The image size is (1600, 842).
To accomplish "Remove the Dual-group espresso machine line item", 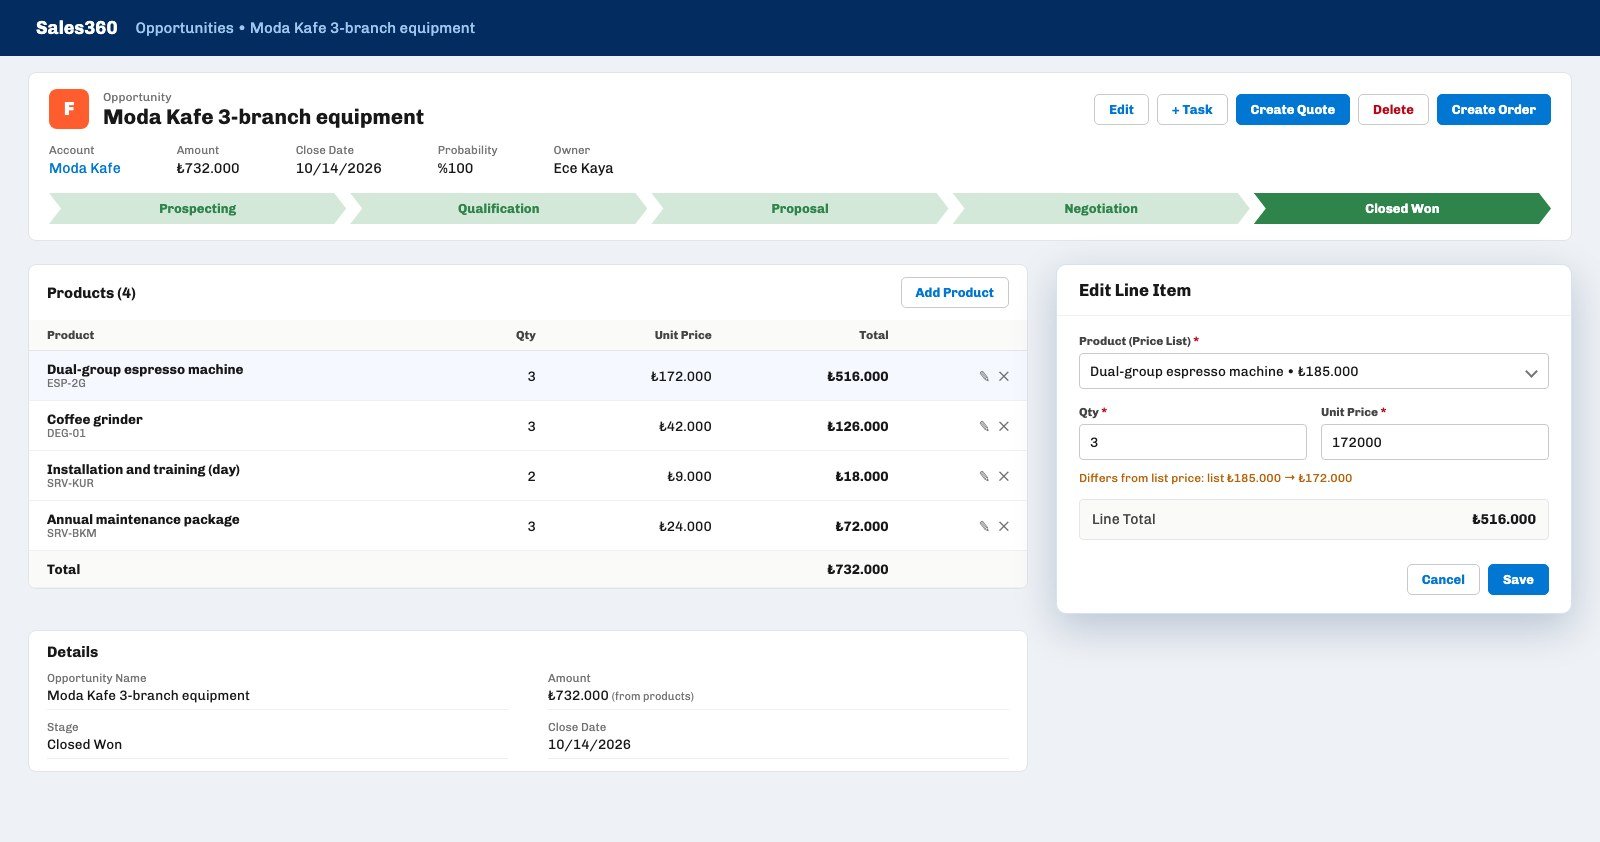I will (1004, 376).
